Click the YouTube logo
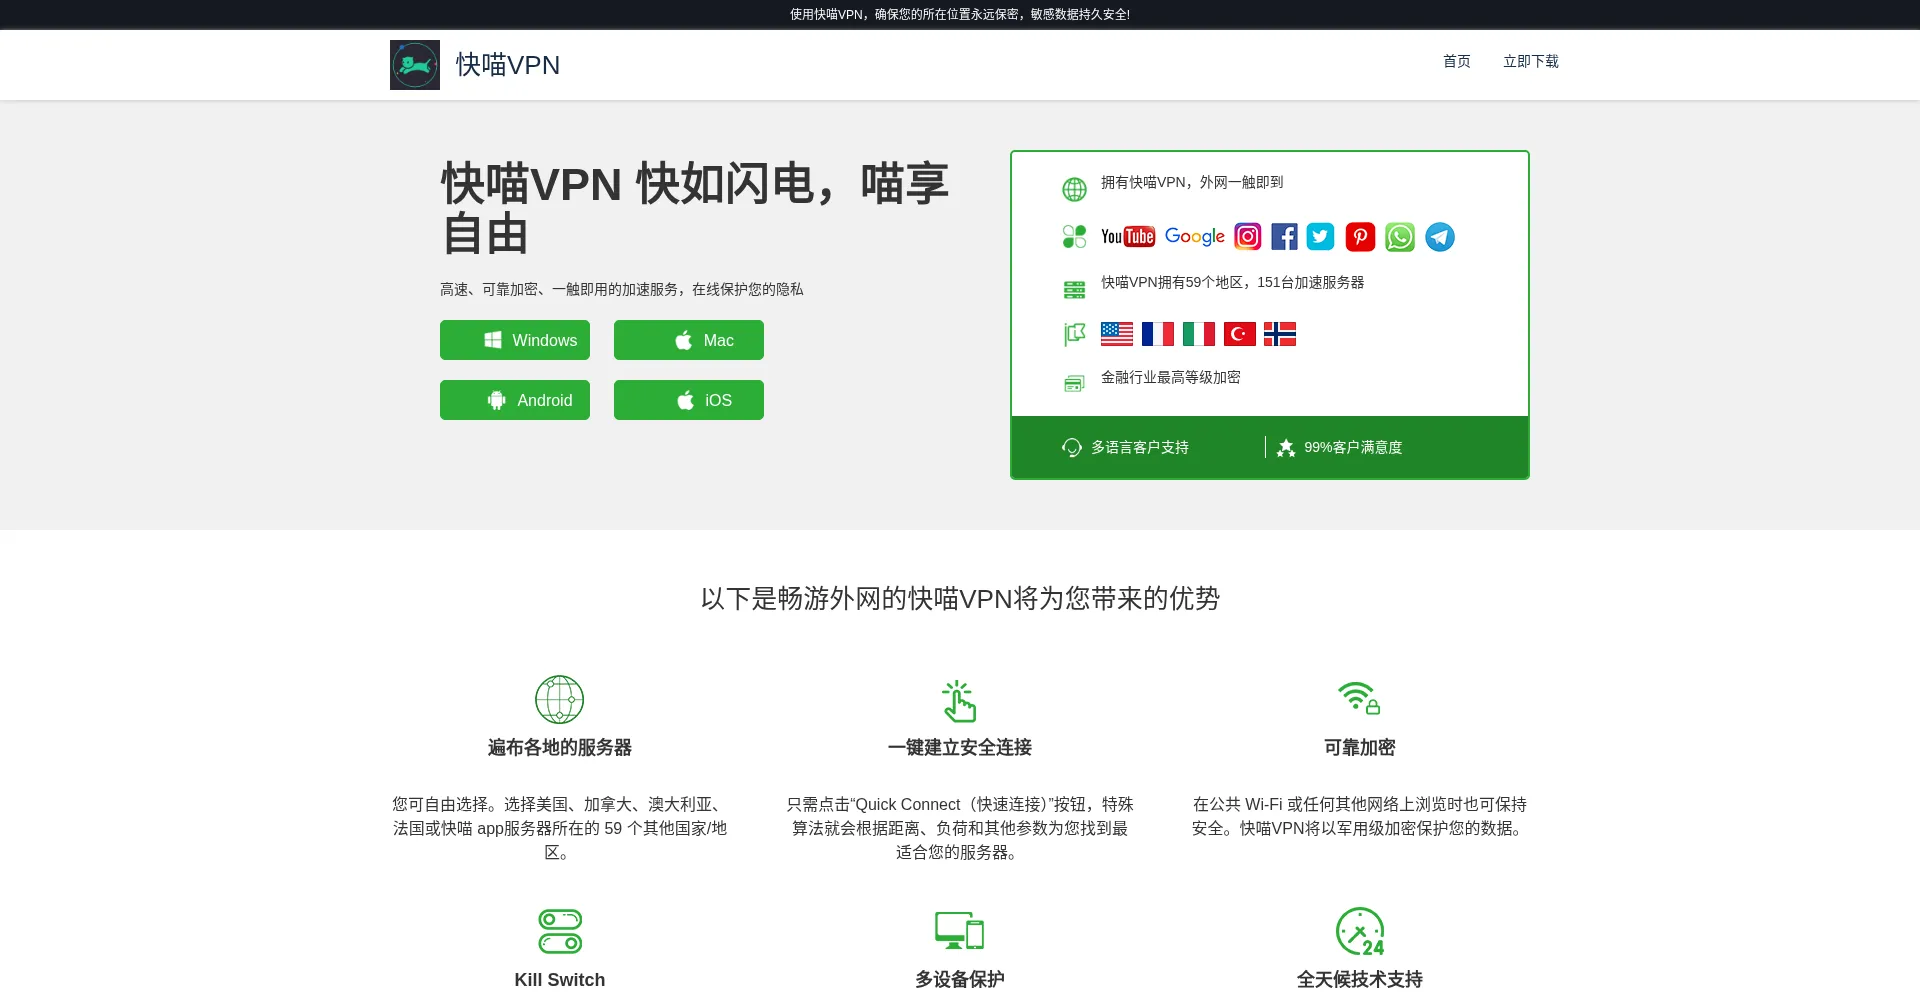The image size is (1920, 993). (1128, 237)
